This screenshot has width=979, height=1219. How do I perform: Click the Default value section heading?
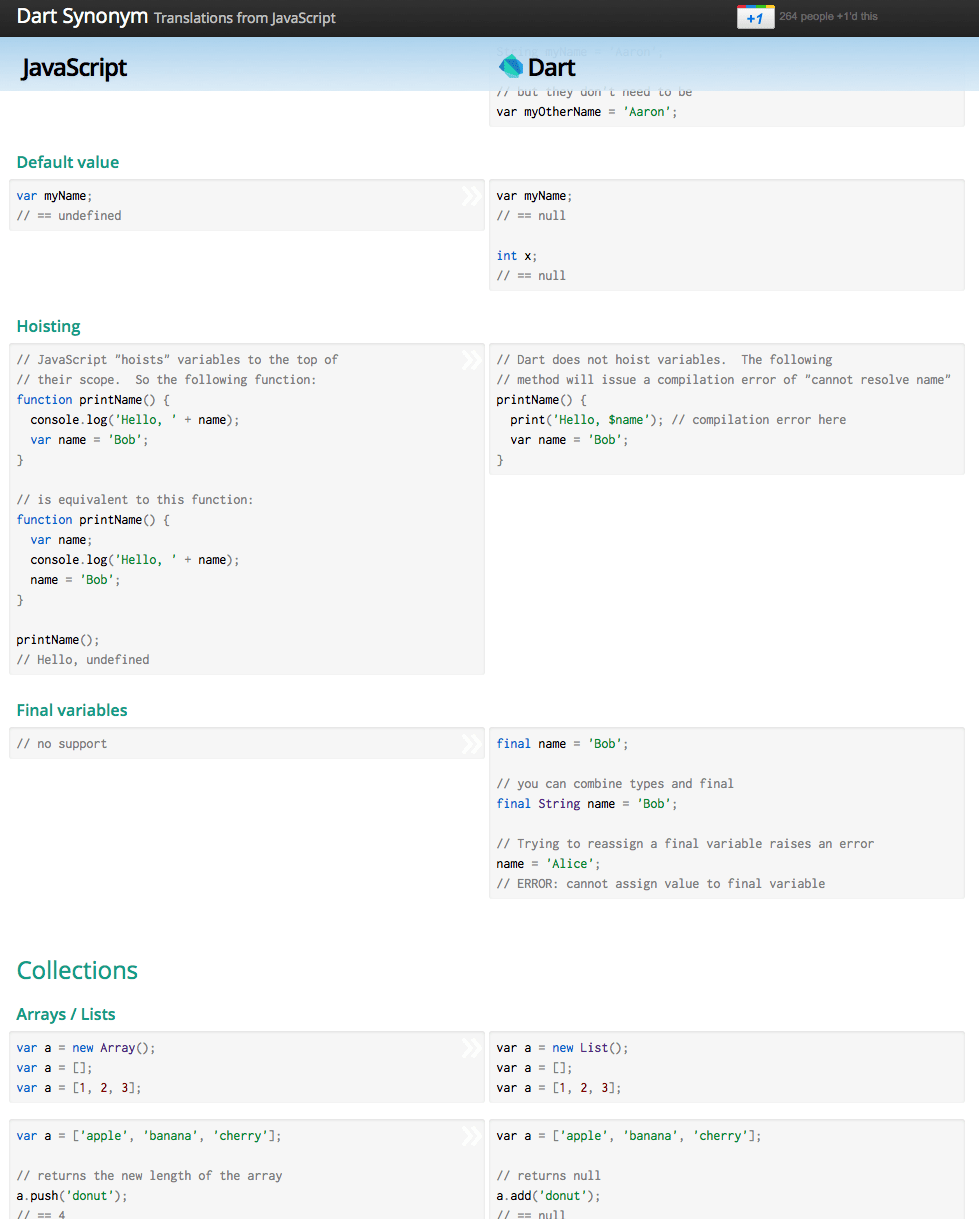(68, 162)
